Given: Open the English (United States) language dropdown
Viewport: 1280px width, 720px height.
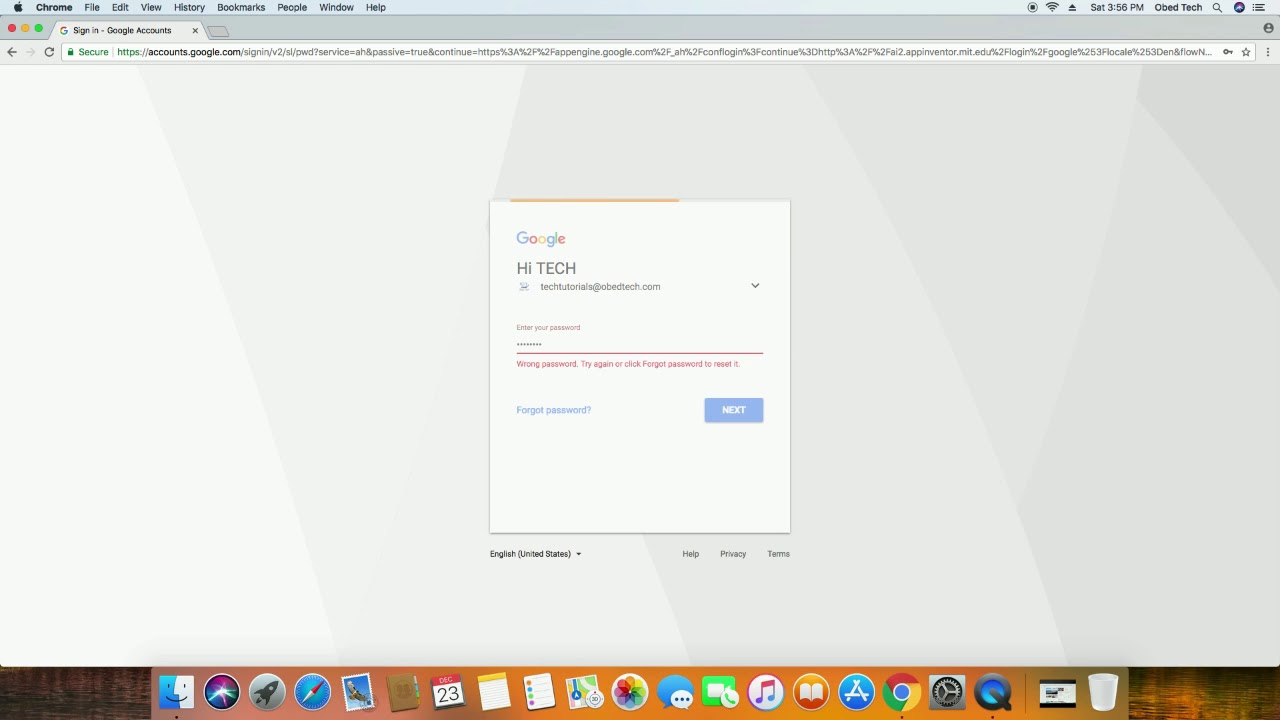Looking at the screenshot, I should (535, 554).
